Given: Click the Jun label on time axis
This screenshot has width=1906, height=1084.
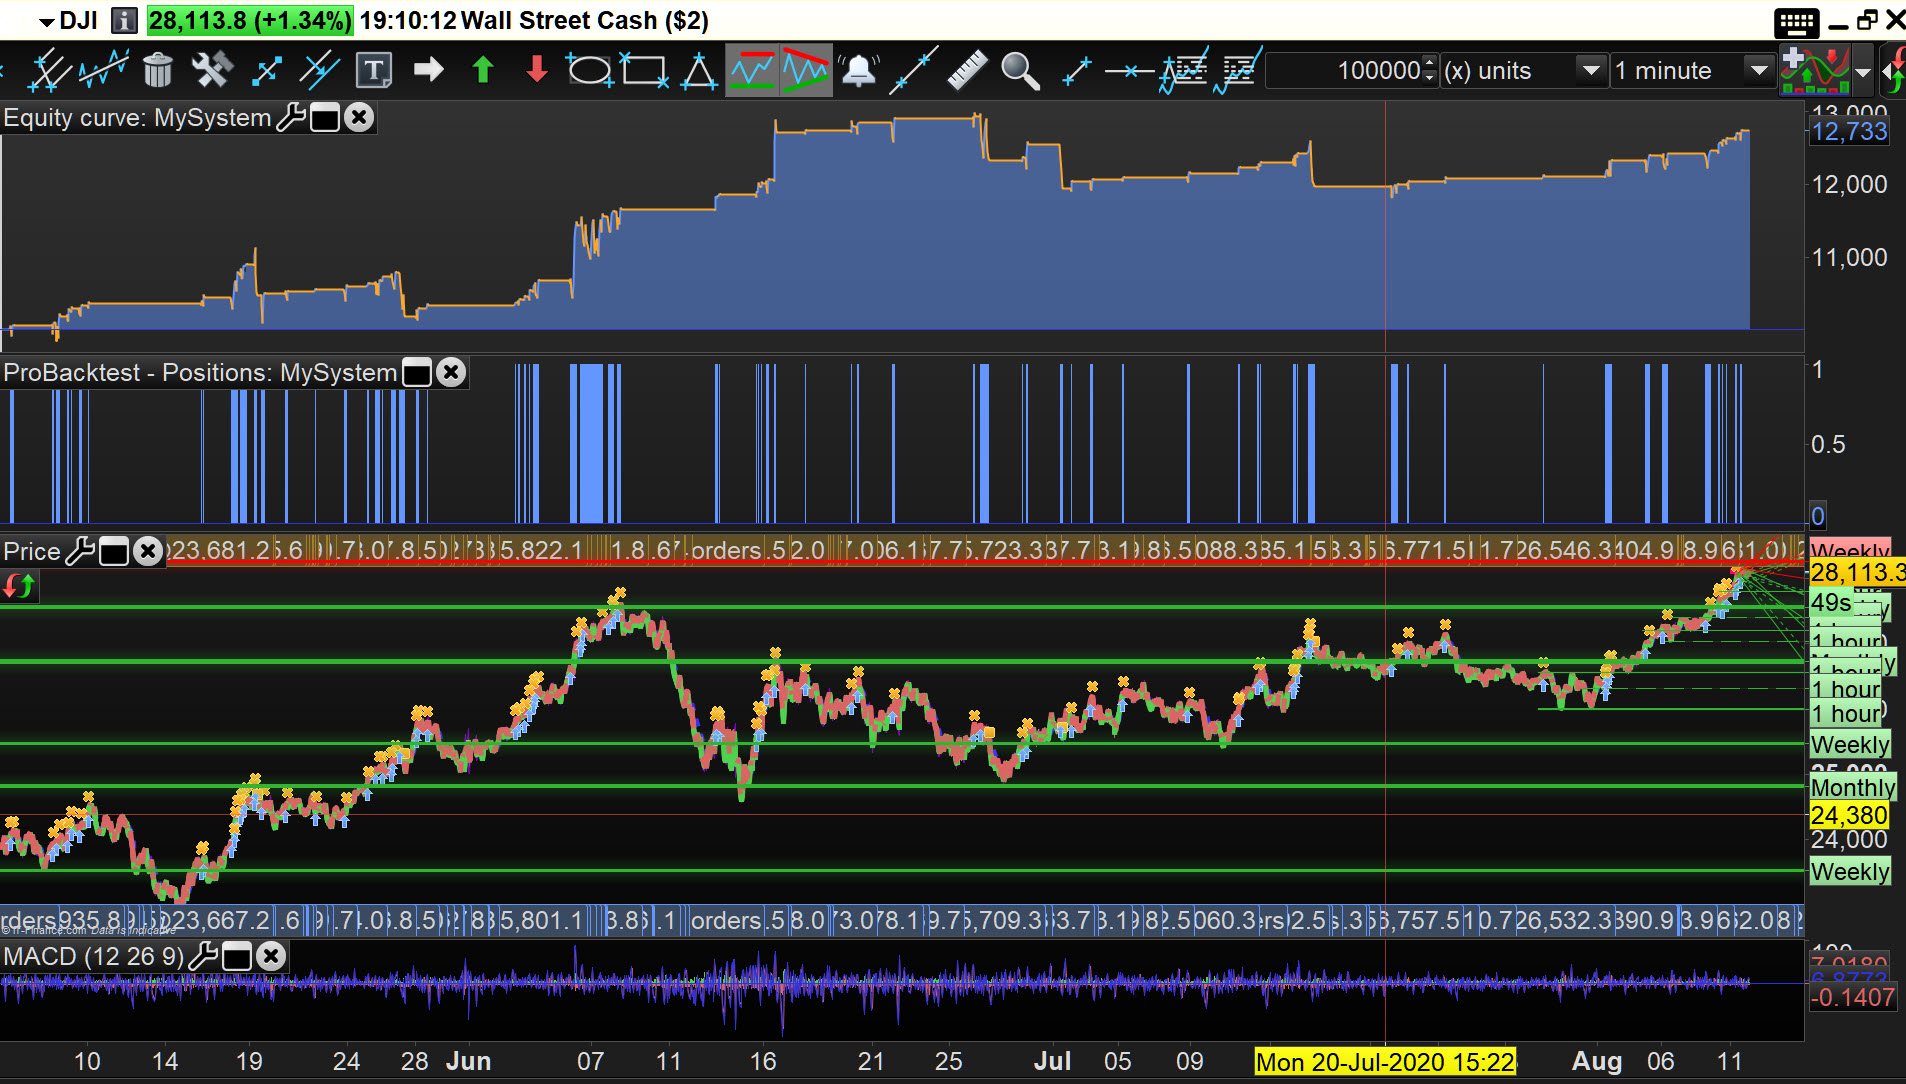Looking at the screenshot, I should (x=468, y=1062).
